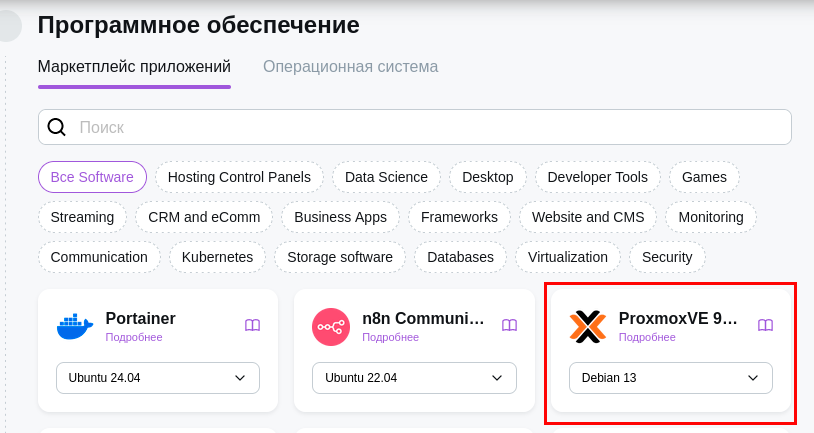Open the Portainer documentation book icon

click(253, 325)
